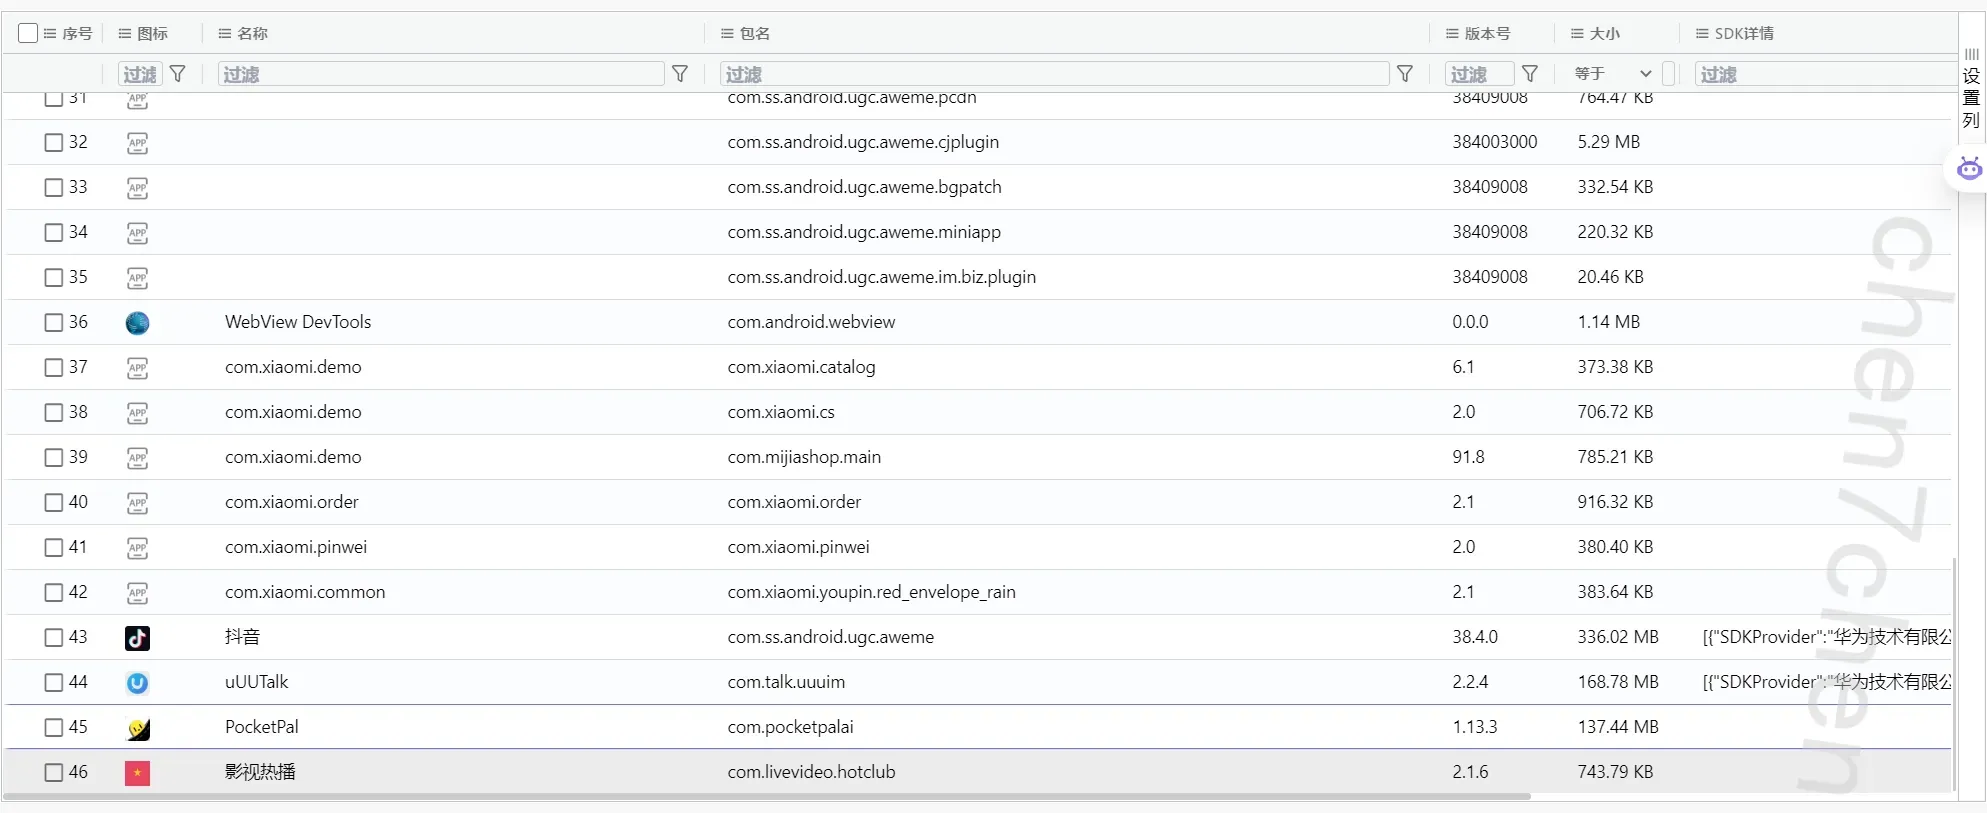
Task: Select the 384003000 version cell
Action: pos(1495,142)
